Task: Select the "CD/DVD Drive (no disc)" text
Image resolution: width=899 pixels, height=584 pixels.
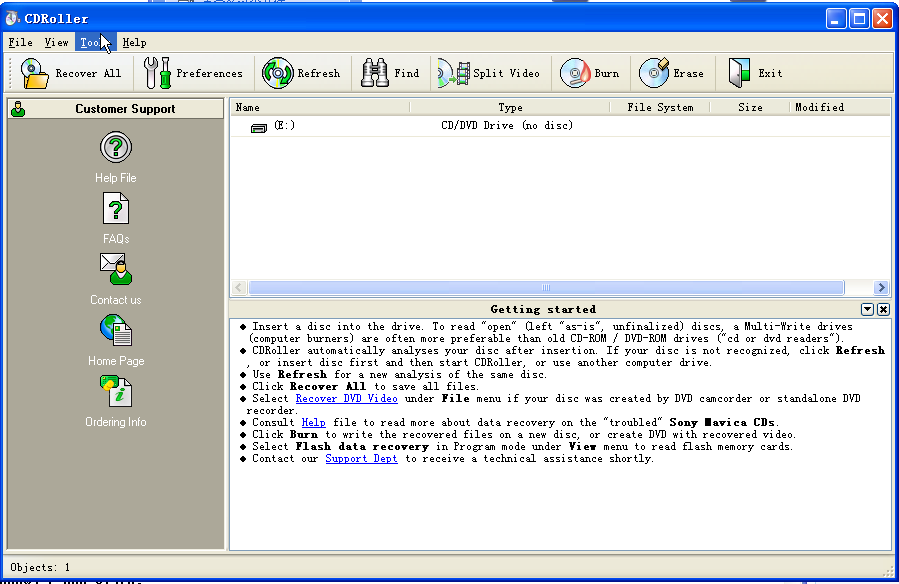Action: click(507, 126)
